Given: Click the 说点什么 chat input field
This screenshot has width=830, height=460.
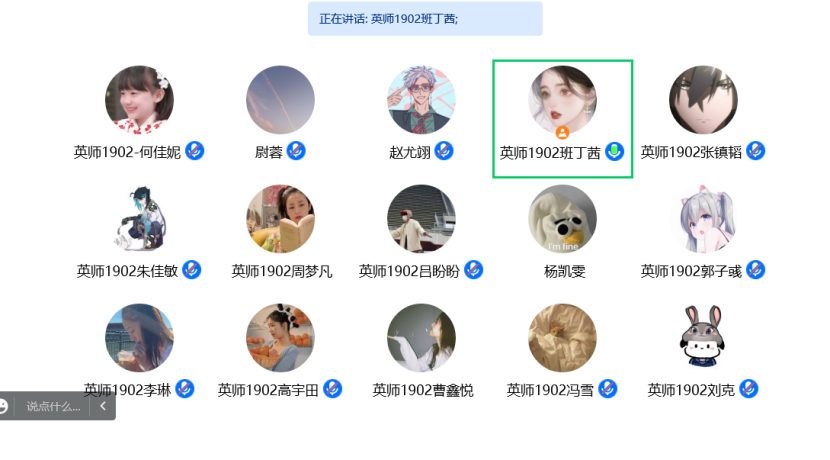Looking at the screenshot, I should (x=53, y=407).
